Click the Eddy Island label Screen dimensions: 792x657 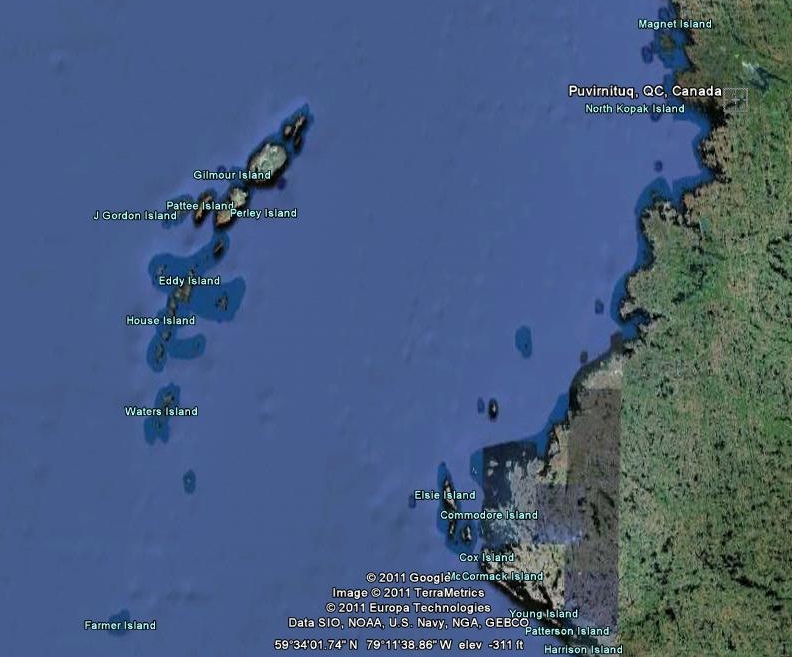189,281
